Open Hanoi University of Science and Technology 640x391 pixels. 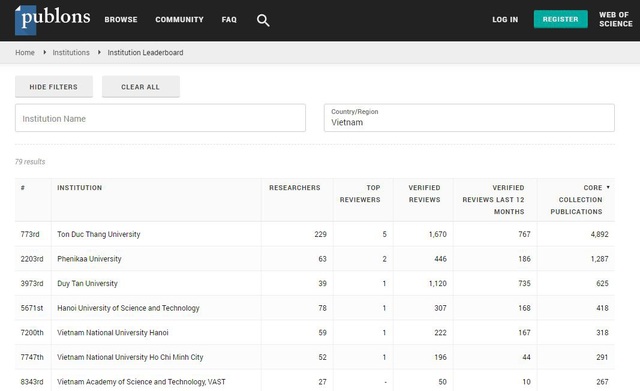[128, 308]
